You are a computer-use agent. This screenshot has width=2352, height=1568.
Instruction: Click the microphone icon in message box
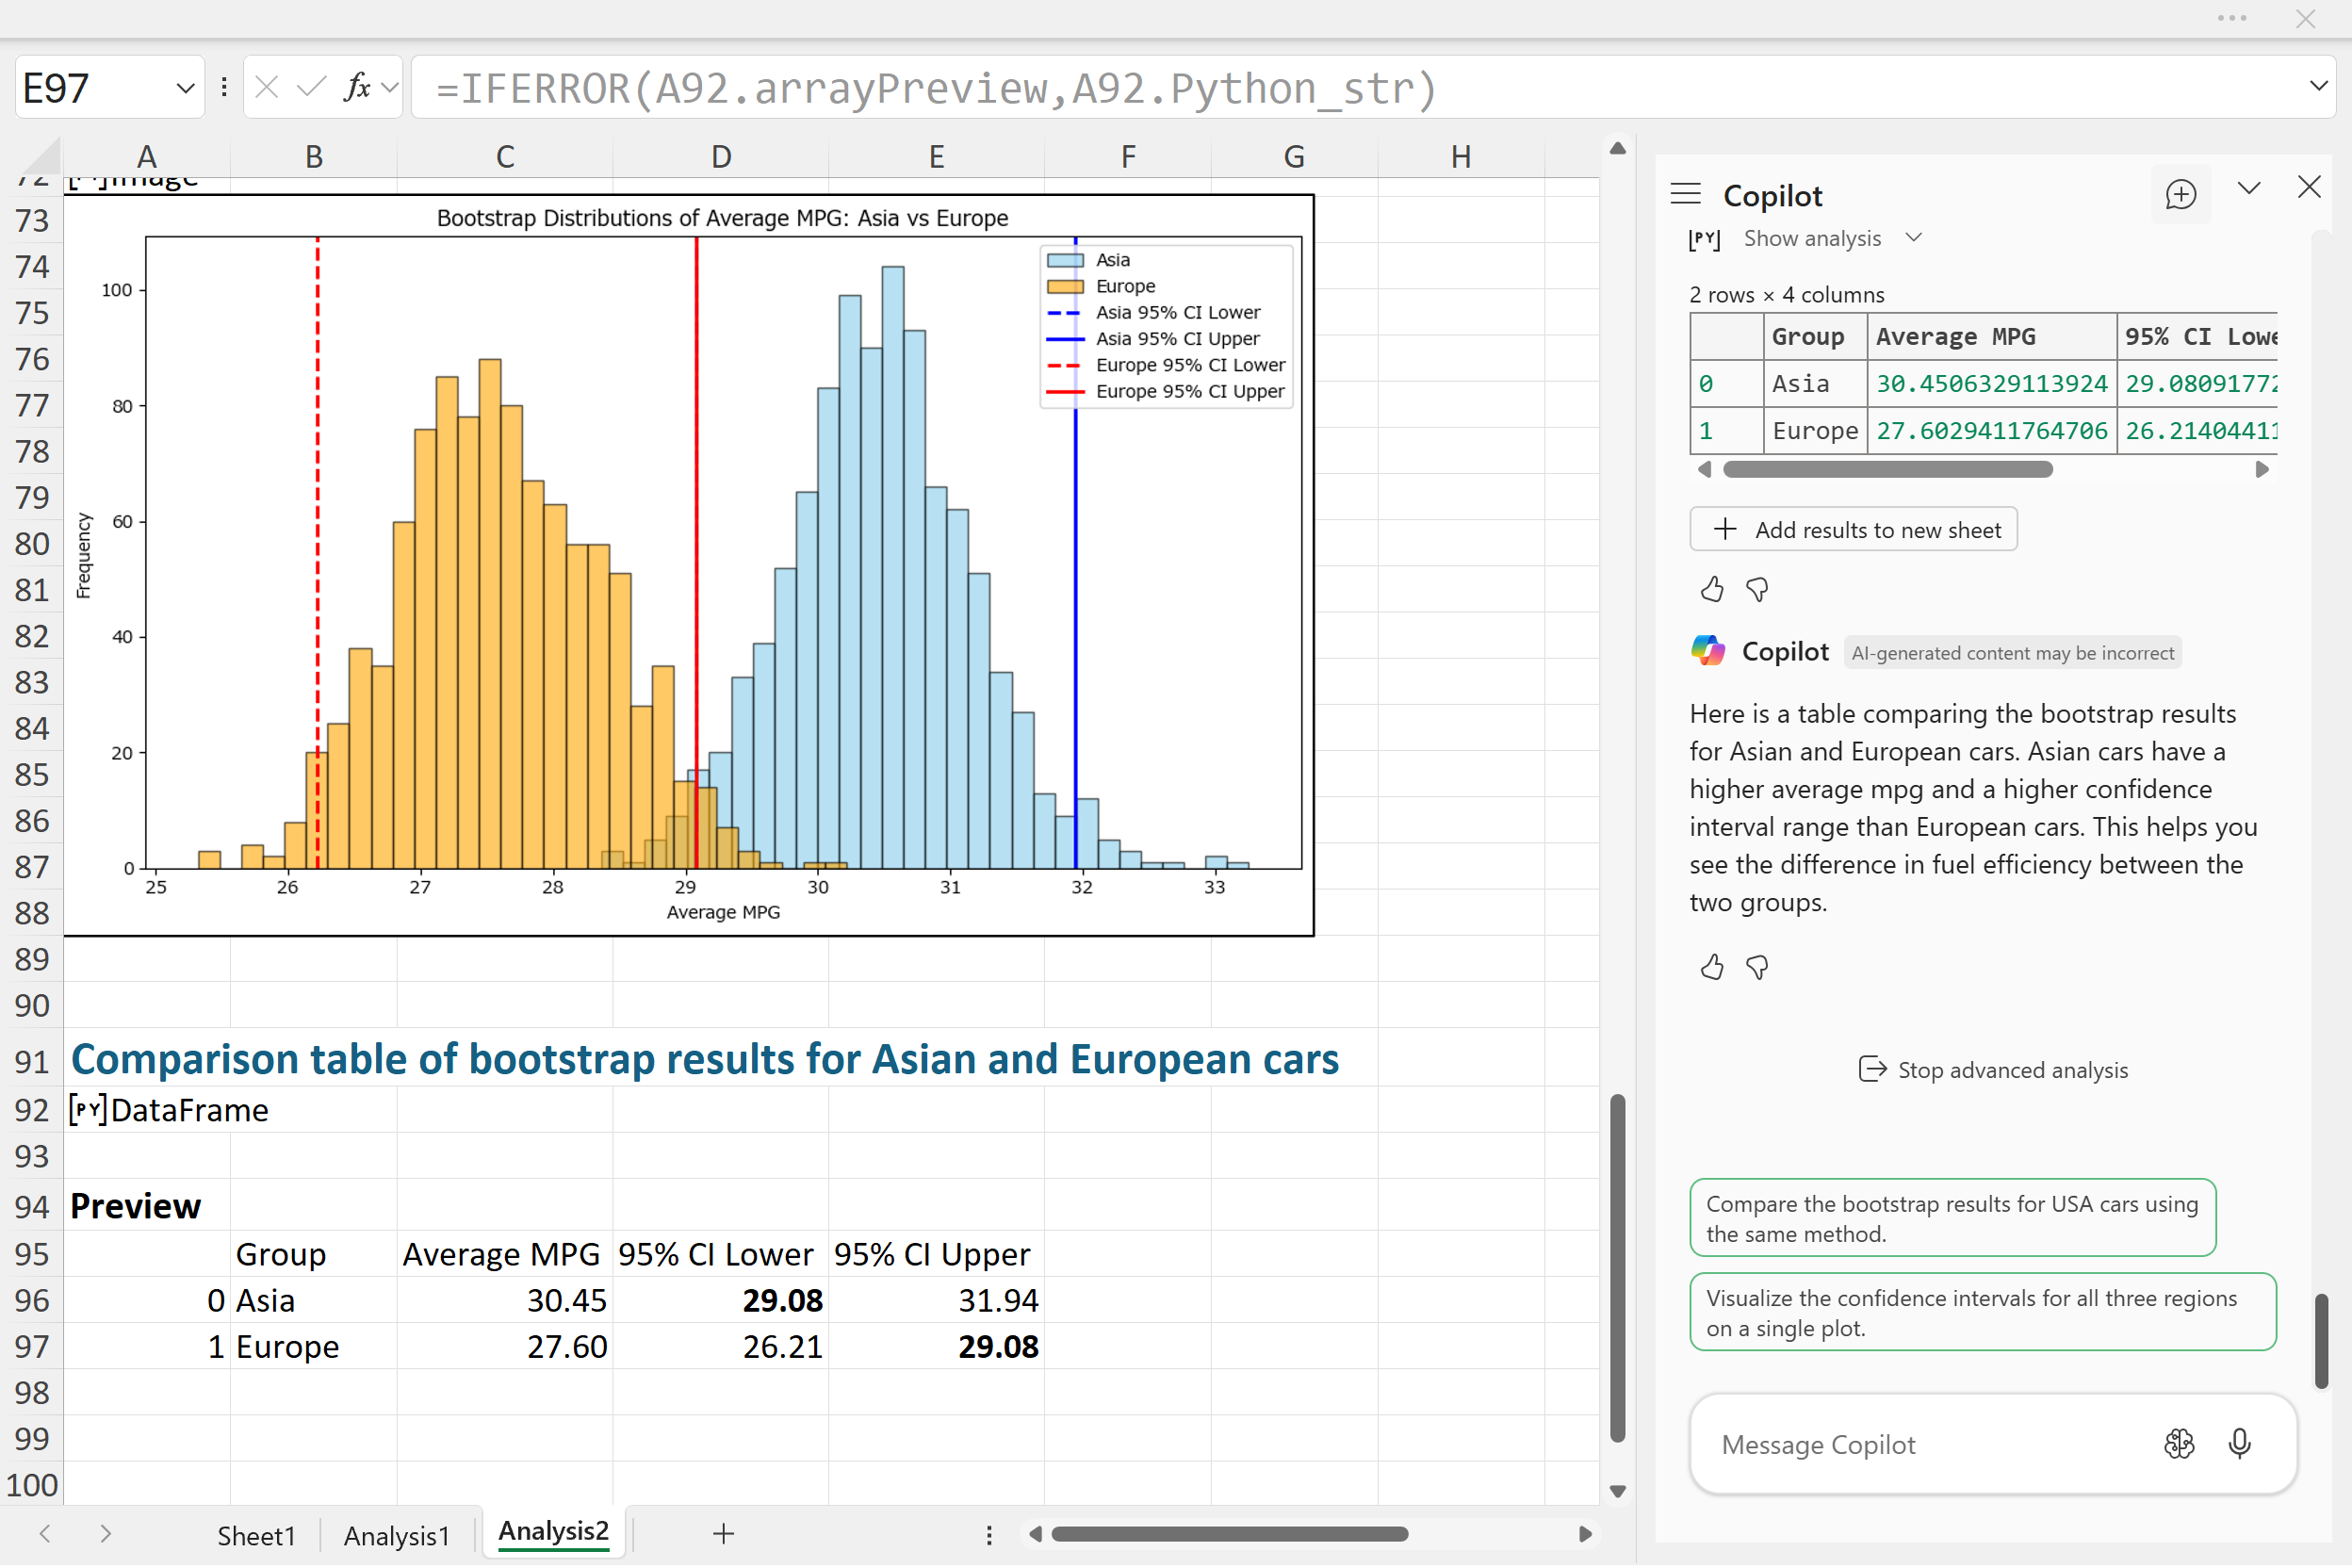(2239, 1443)
